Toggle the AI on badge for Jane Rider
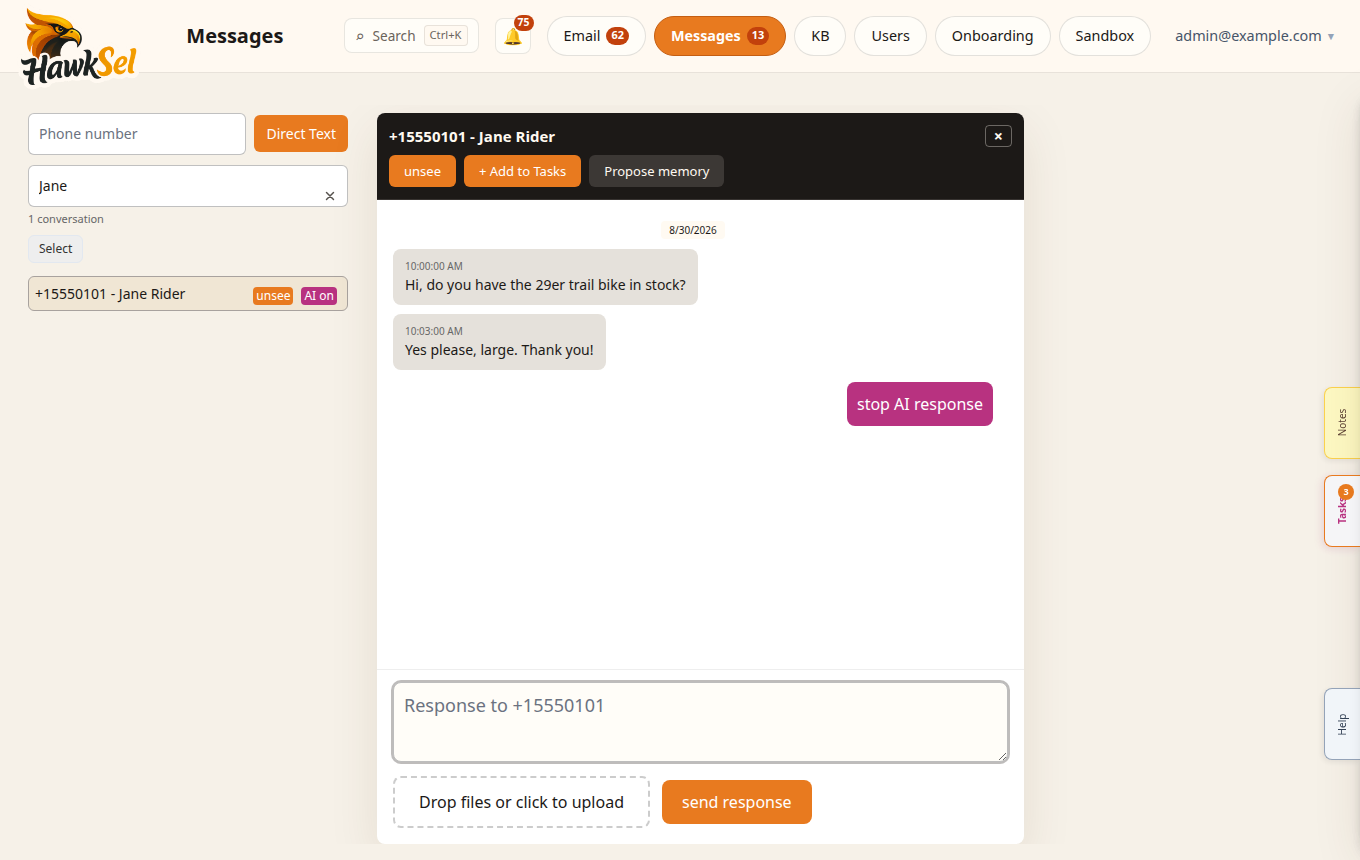 tap(319, 296)
